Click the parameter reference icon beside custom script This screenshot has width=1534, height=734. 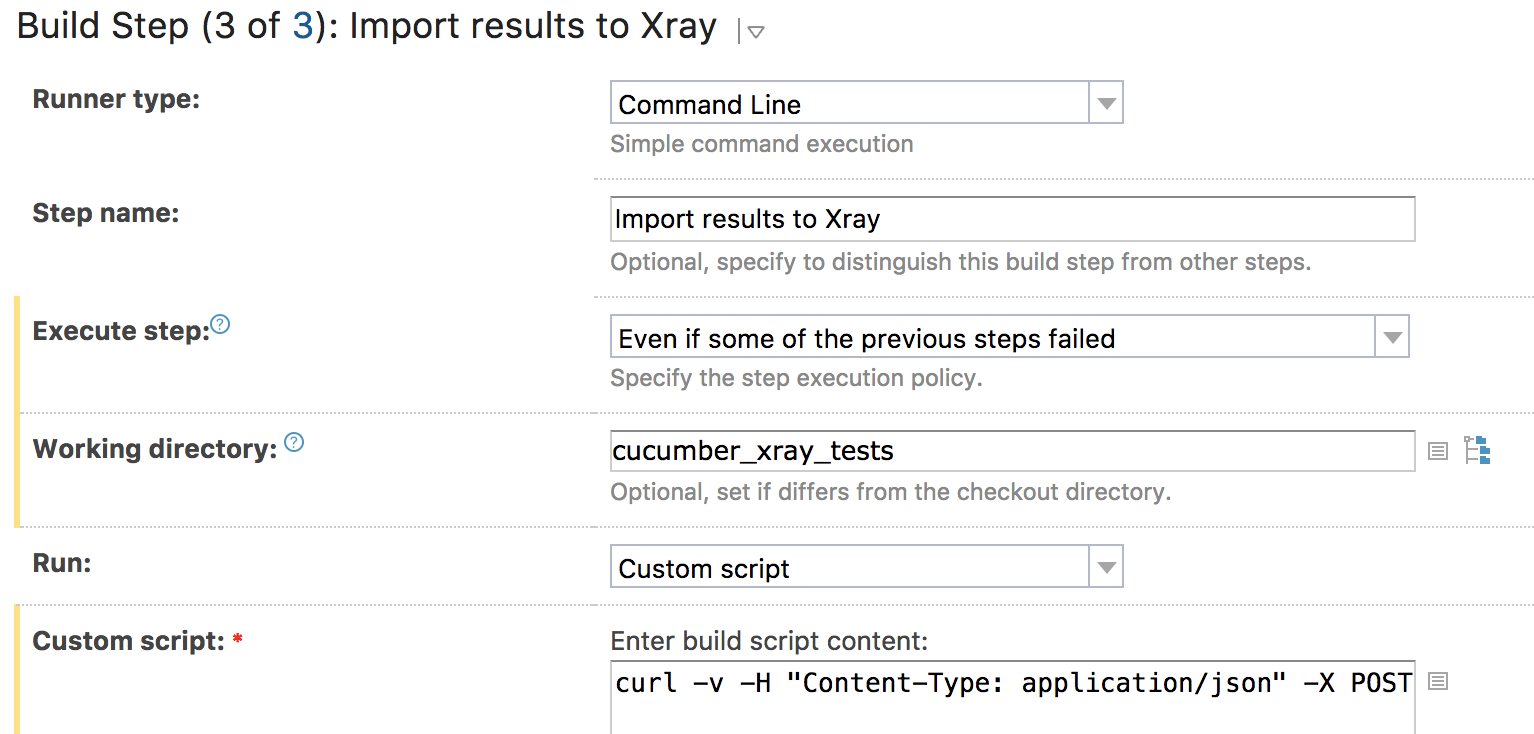[x=1437, y=682]
